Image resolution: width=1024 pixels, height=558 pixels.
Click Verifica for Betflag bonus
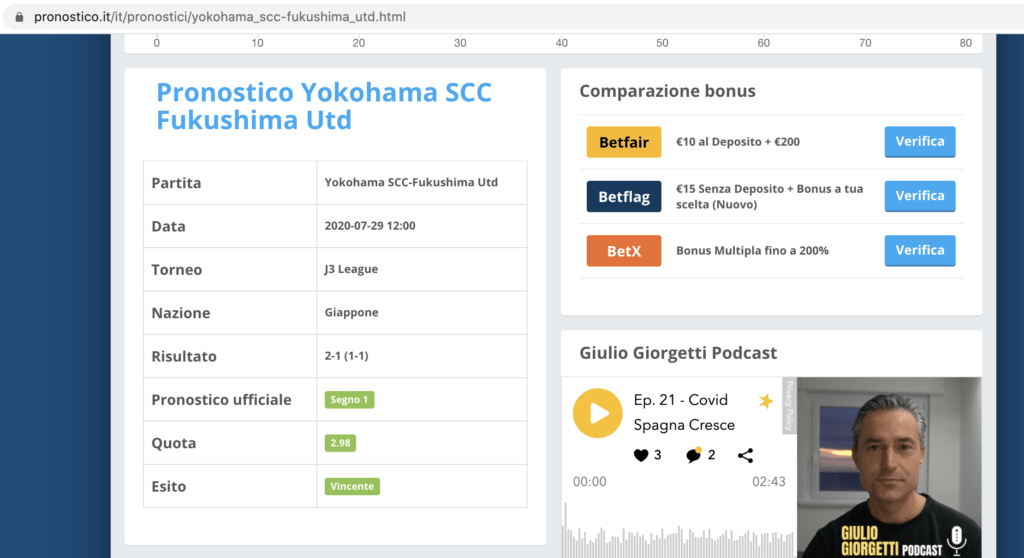(920, 196)
